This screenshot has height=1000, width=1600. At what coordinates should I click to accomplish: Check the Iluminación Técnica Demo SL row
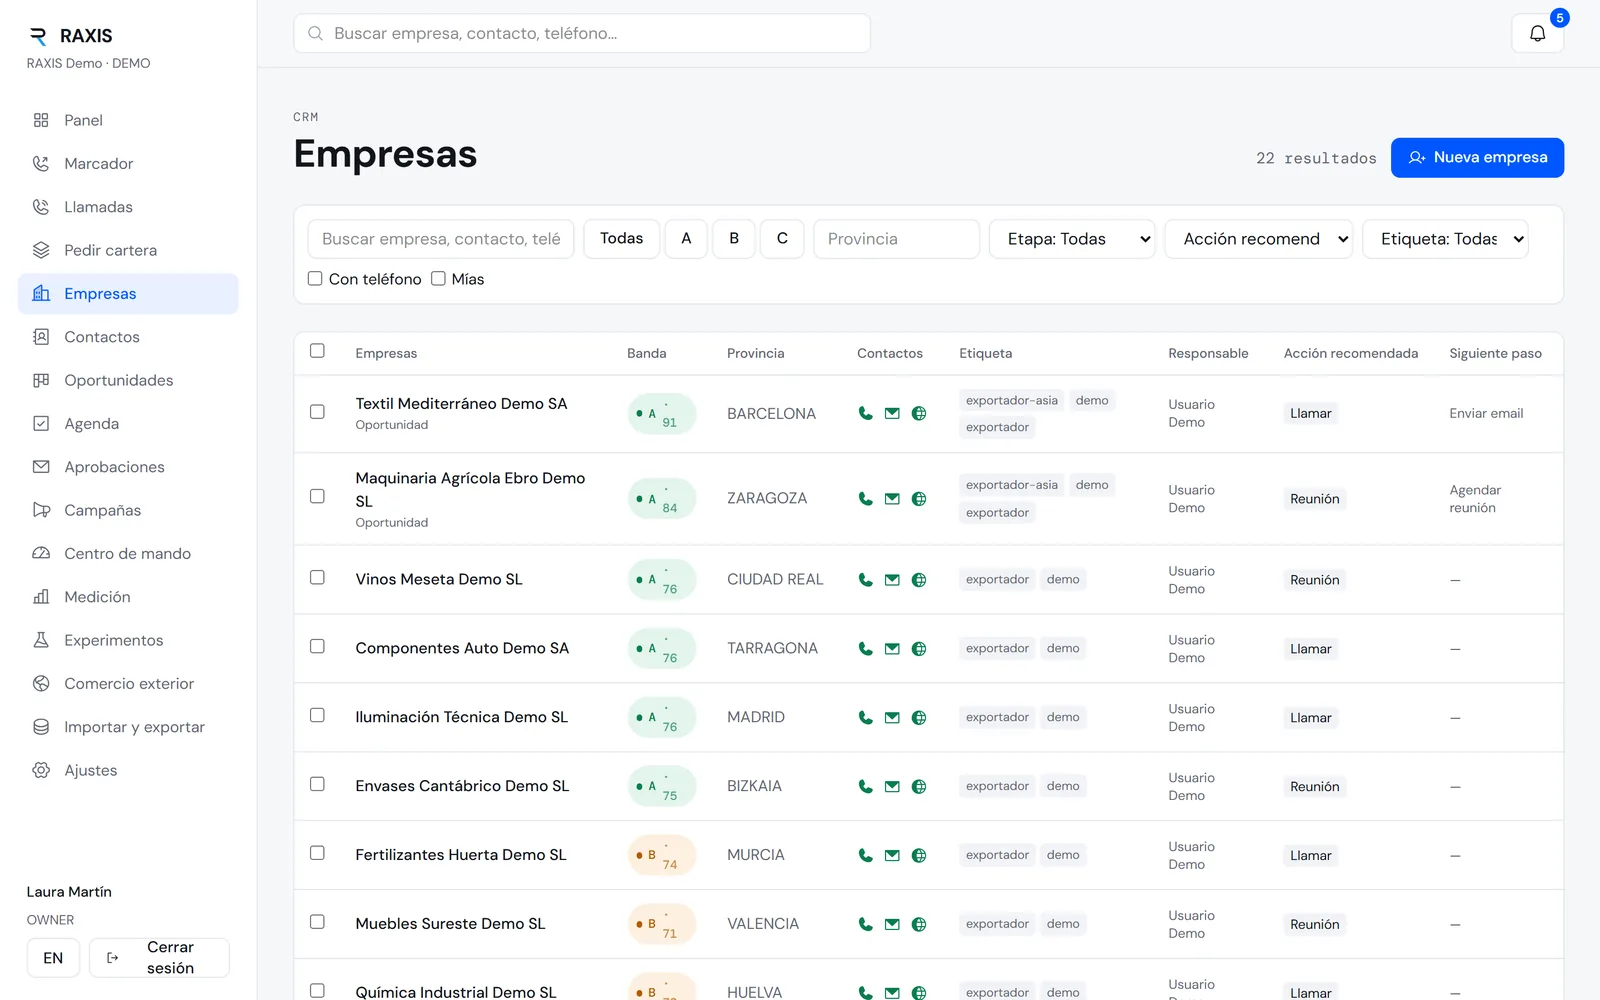click(x=317, y=715)
